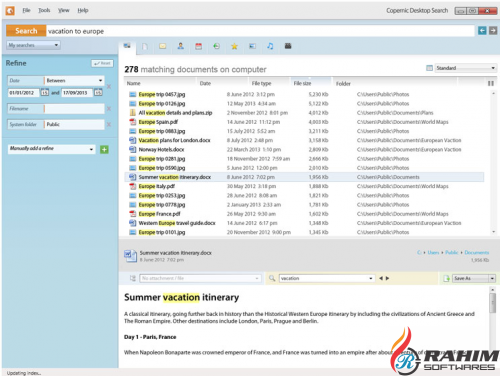Select the Documents category tab icon
The width and height of the screenshot is (500, 376).
[x=145, y=46]
